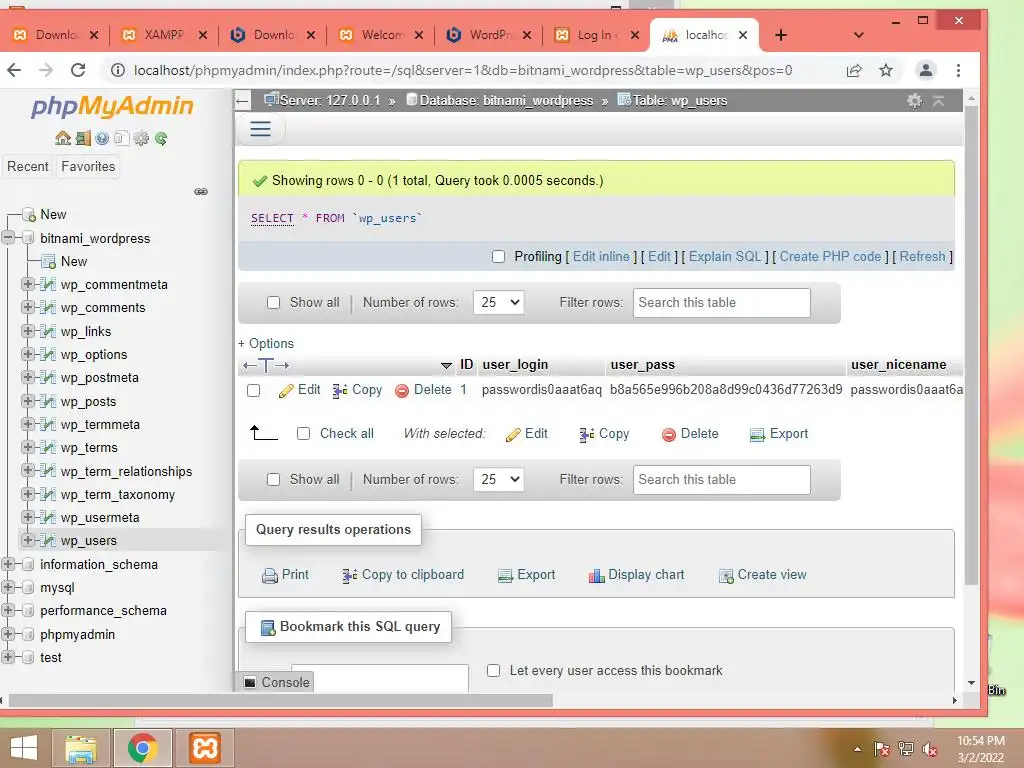The width and height of the screenshot is (1024, 768).
Task: Open page settings gear in top bar
Action: (914, 101)
